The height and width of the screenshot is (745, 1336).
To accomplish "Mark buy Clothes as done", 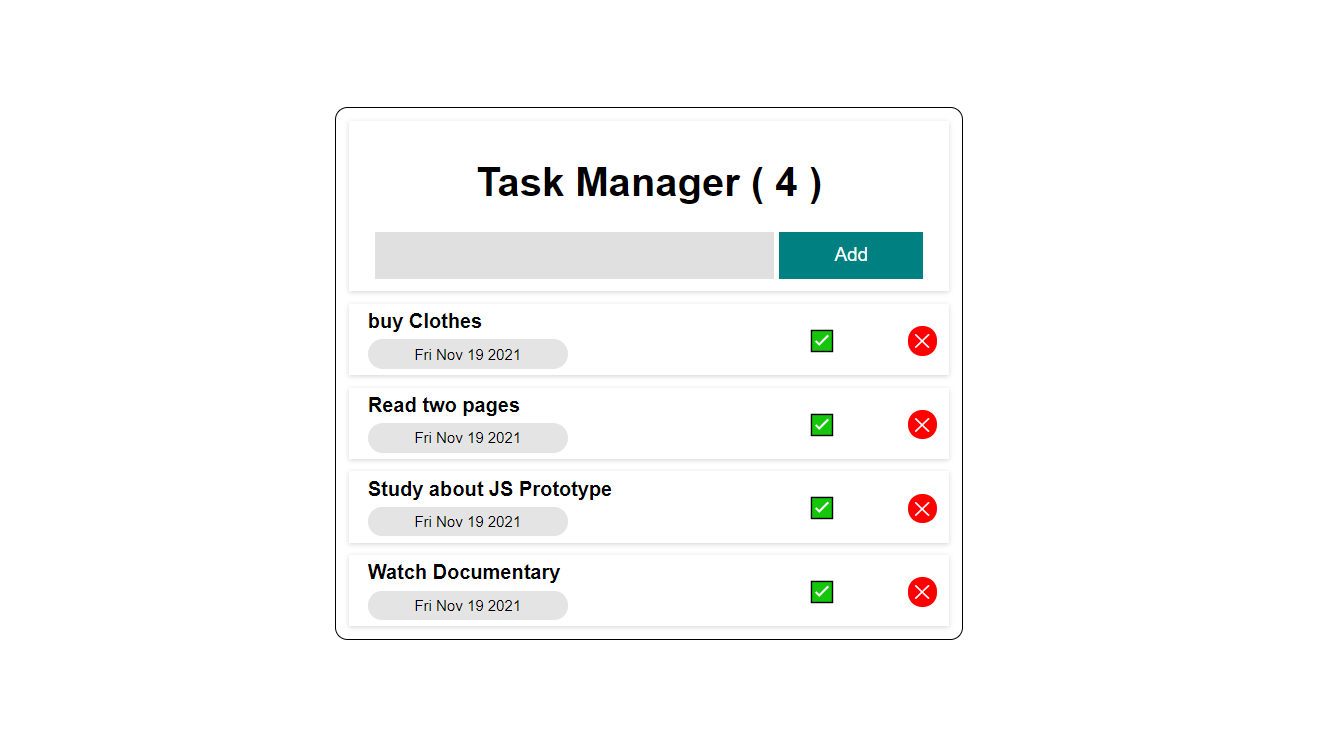I will 822,341.
